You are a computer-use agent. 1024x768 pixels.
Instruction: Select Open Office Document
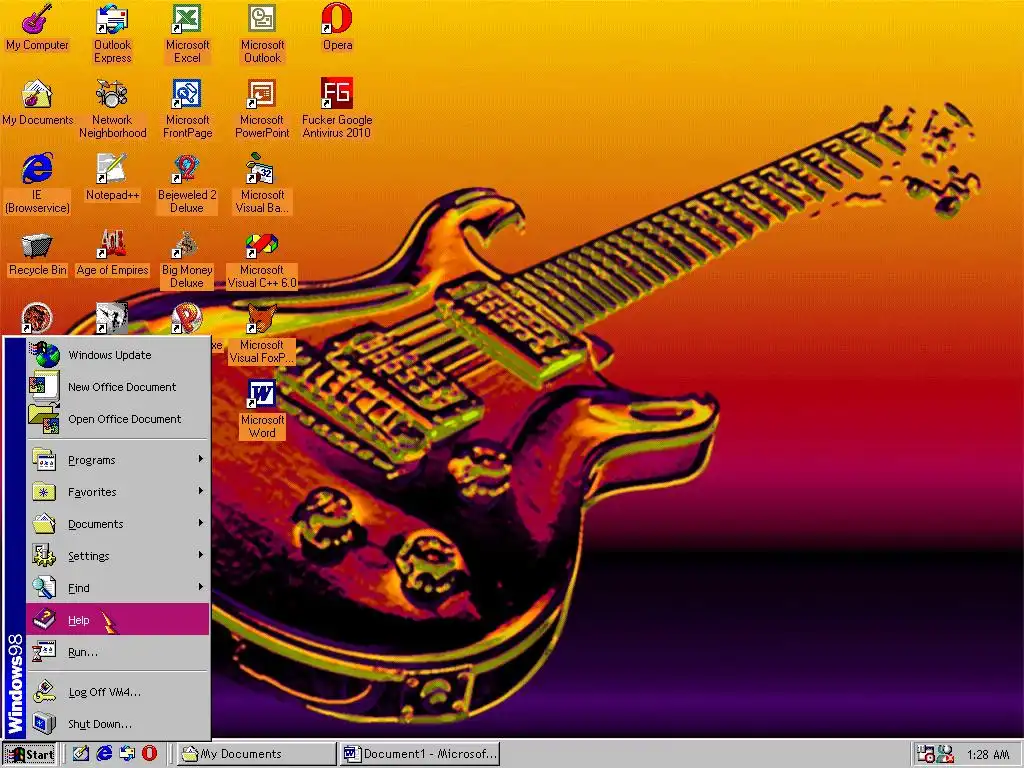118,419
